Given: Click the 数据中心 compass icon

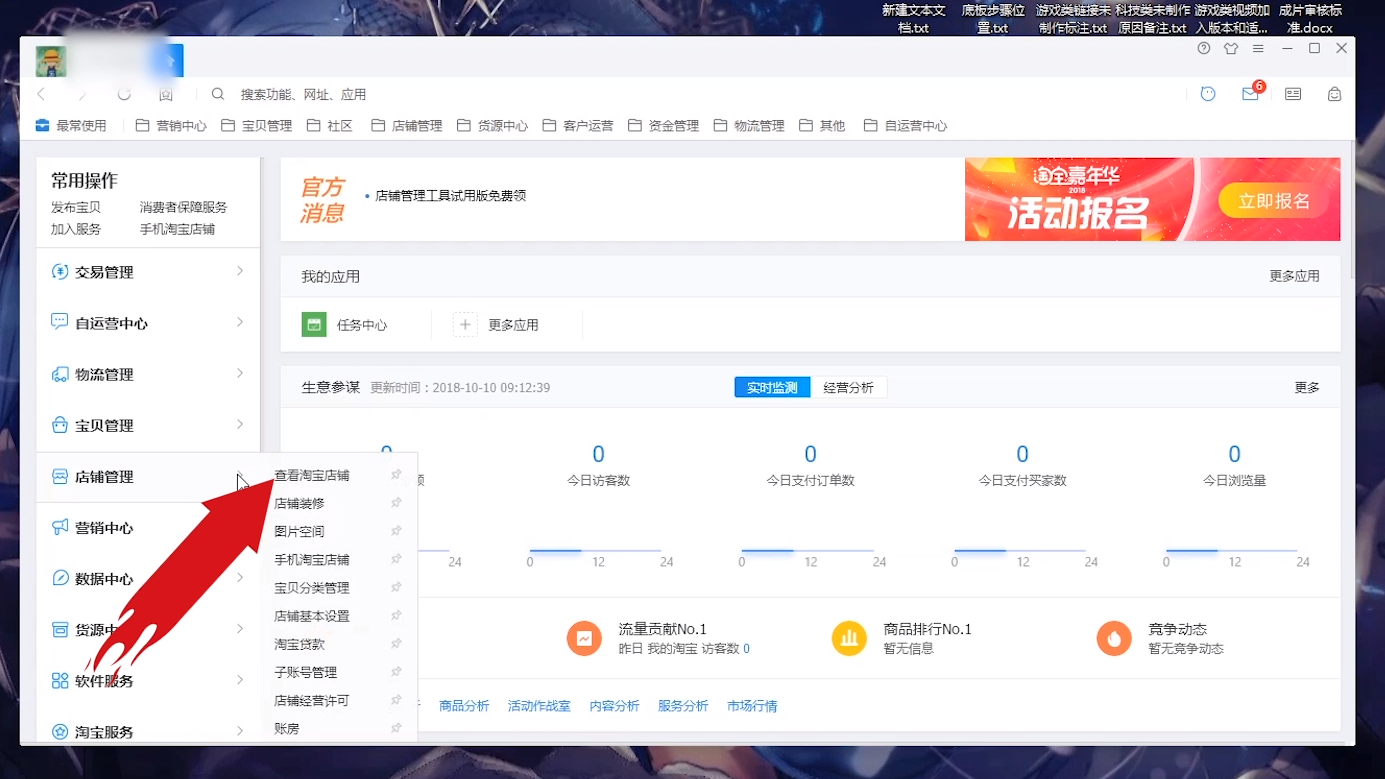Looking at the screenshot, I should pos(60,579).
